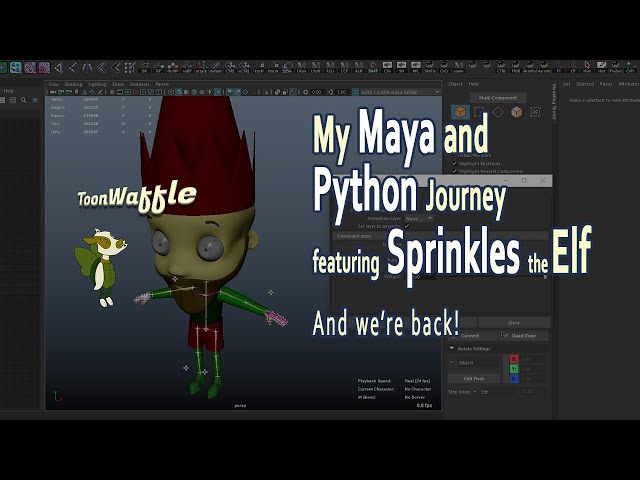The width and height of the screenshot is (640, 480).
Task: Open the Modeling Toolkit Object menu
Action: [456, 84]
